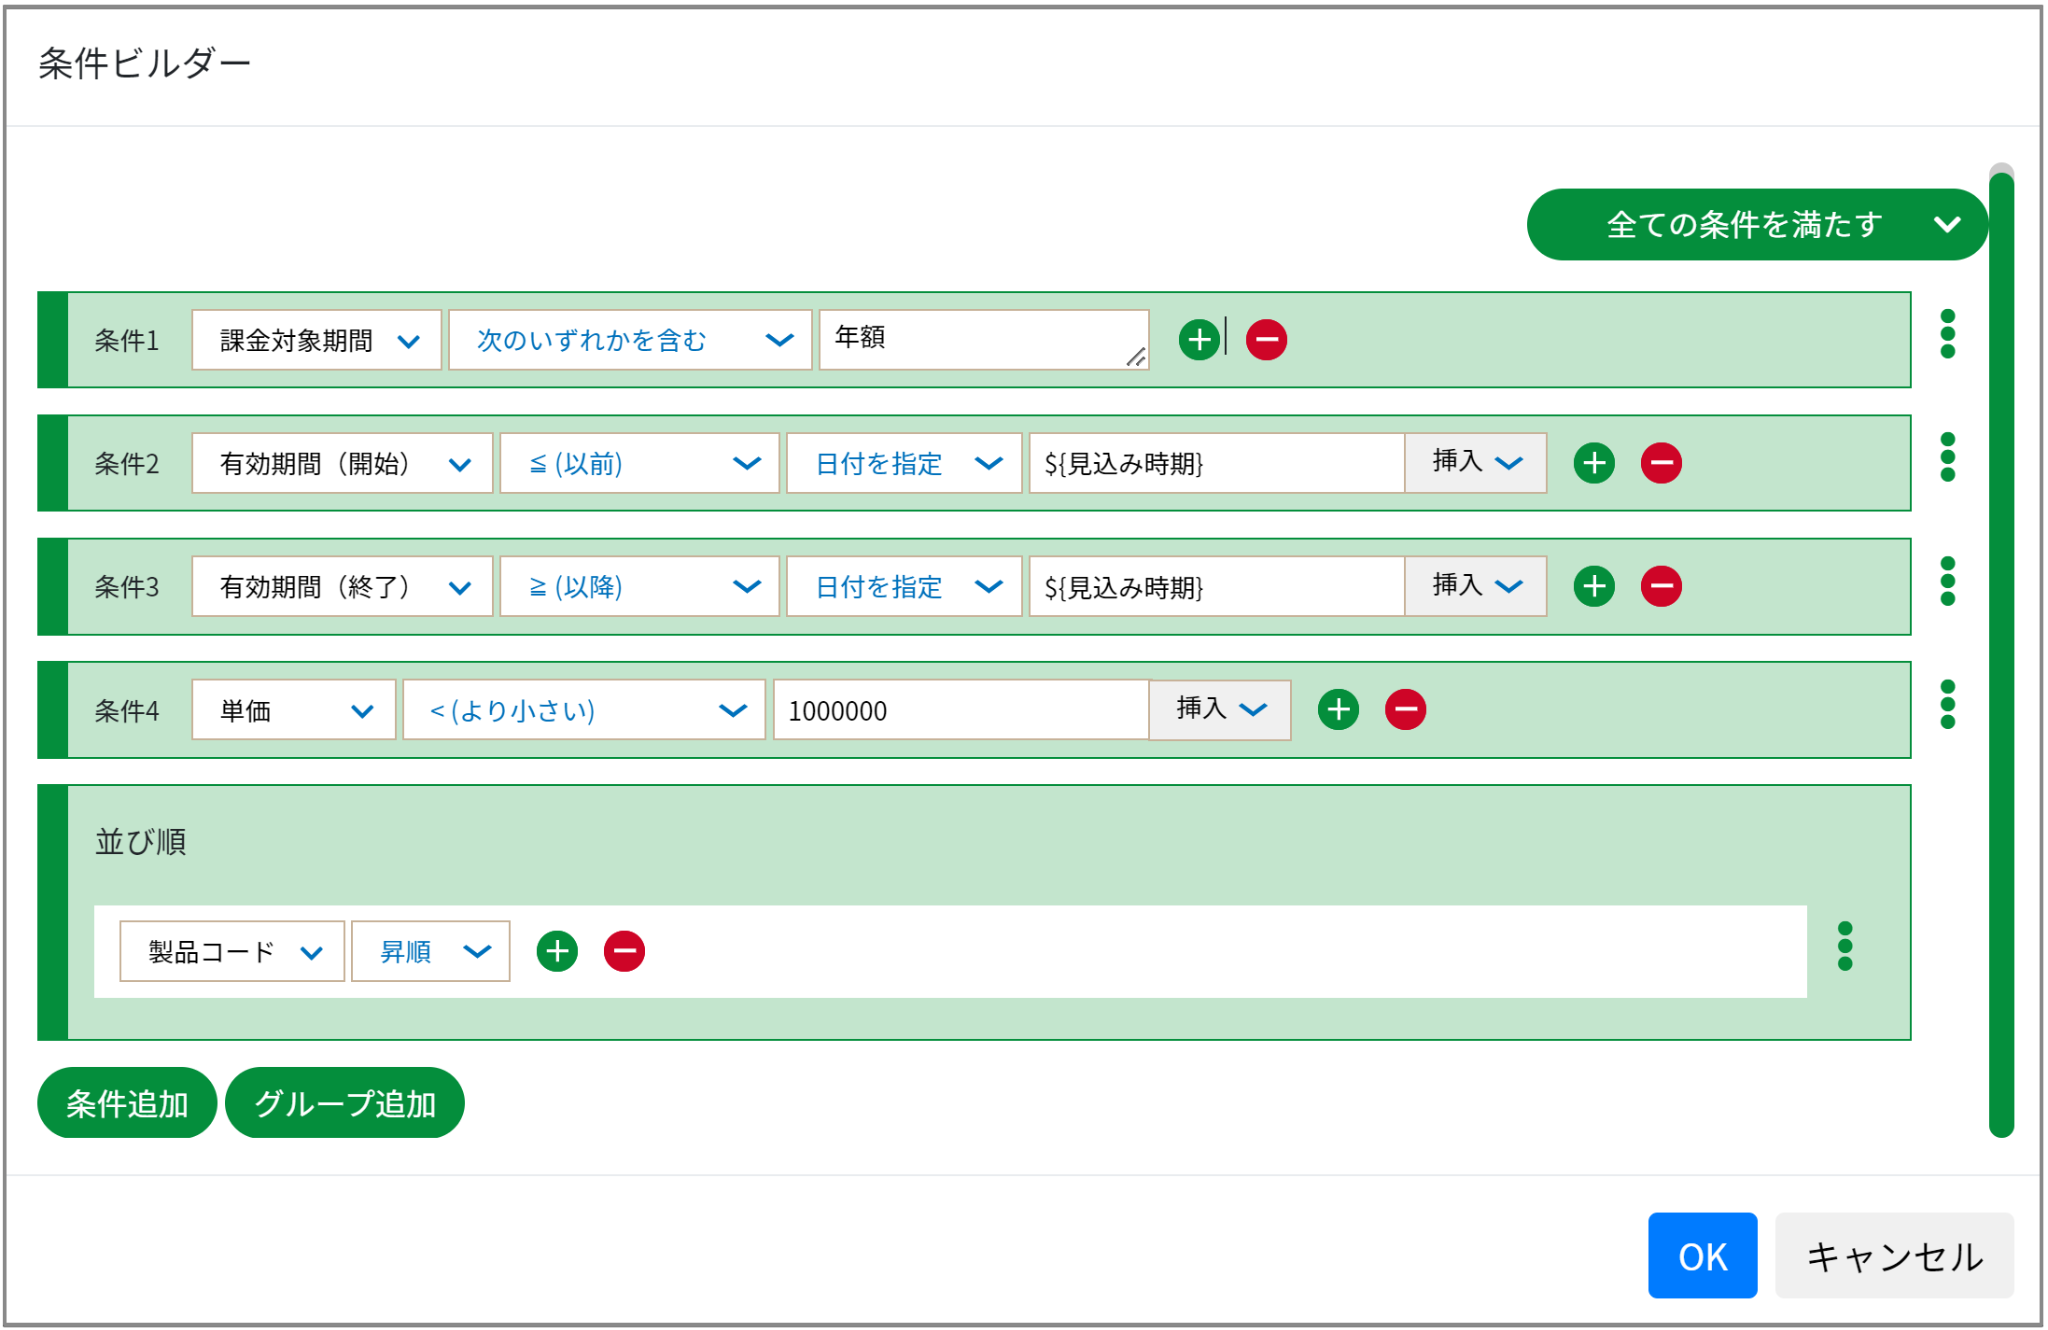Click the green plus icon in 条件1 row

tap(1199, 340)
